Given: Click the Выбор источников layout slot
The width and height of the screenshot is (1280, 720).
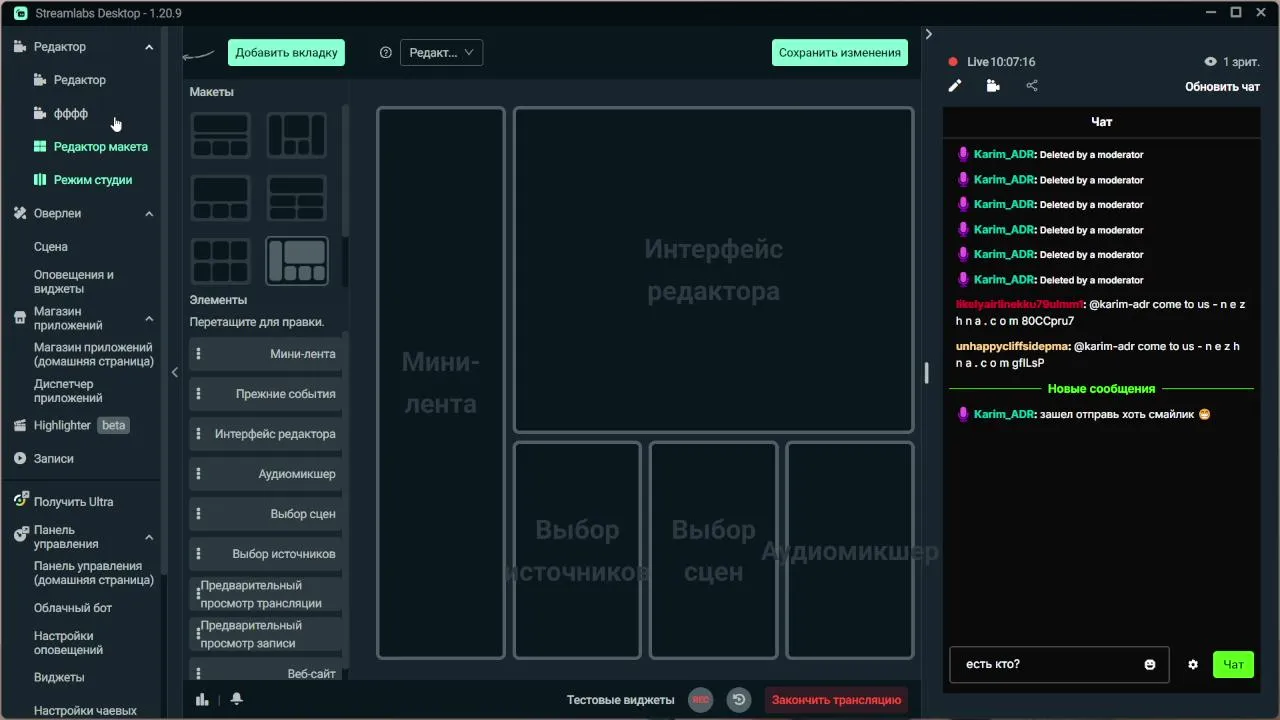Looking at the screenshot, I should (x=577, y=550).
